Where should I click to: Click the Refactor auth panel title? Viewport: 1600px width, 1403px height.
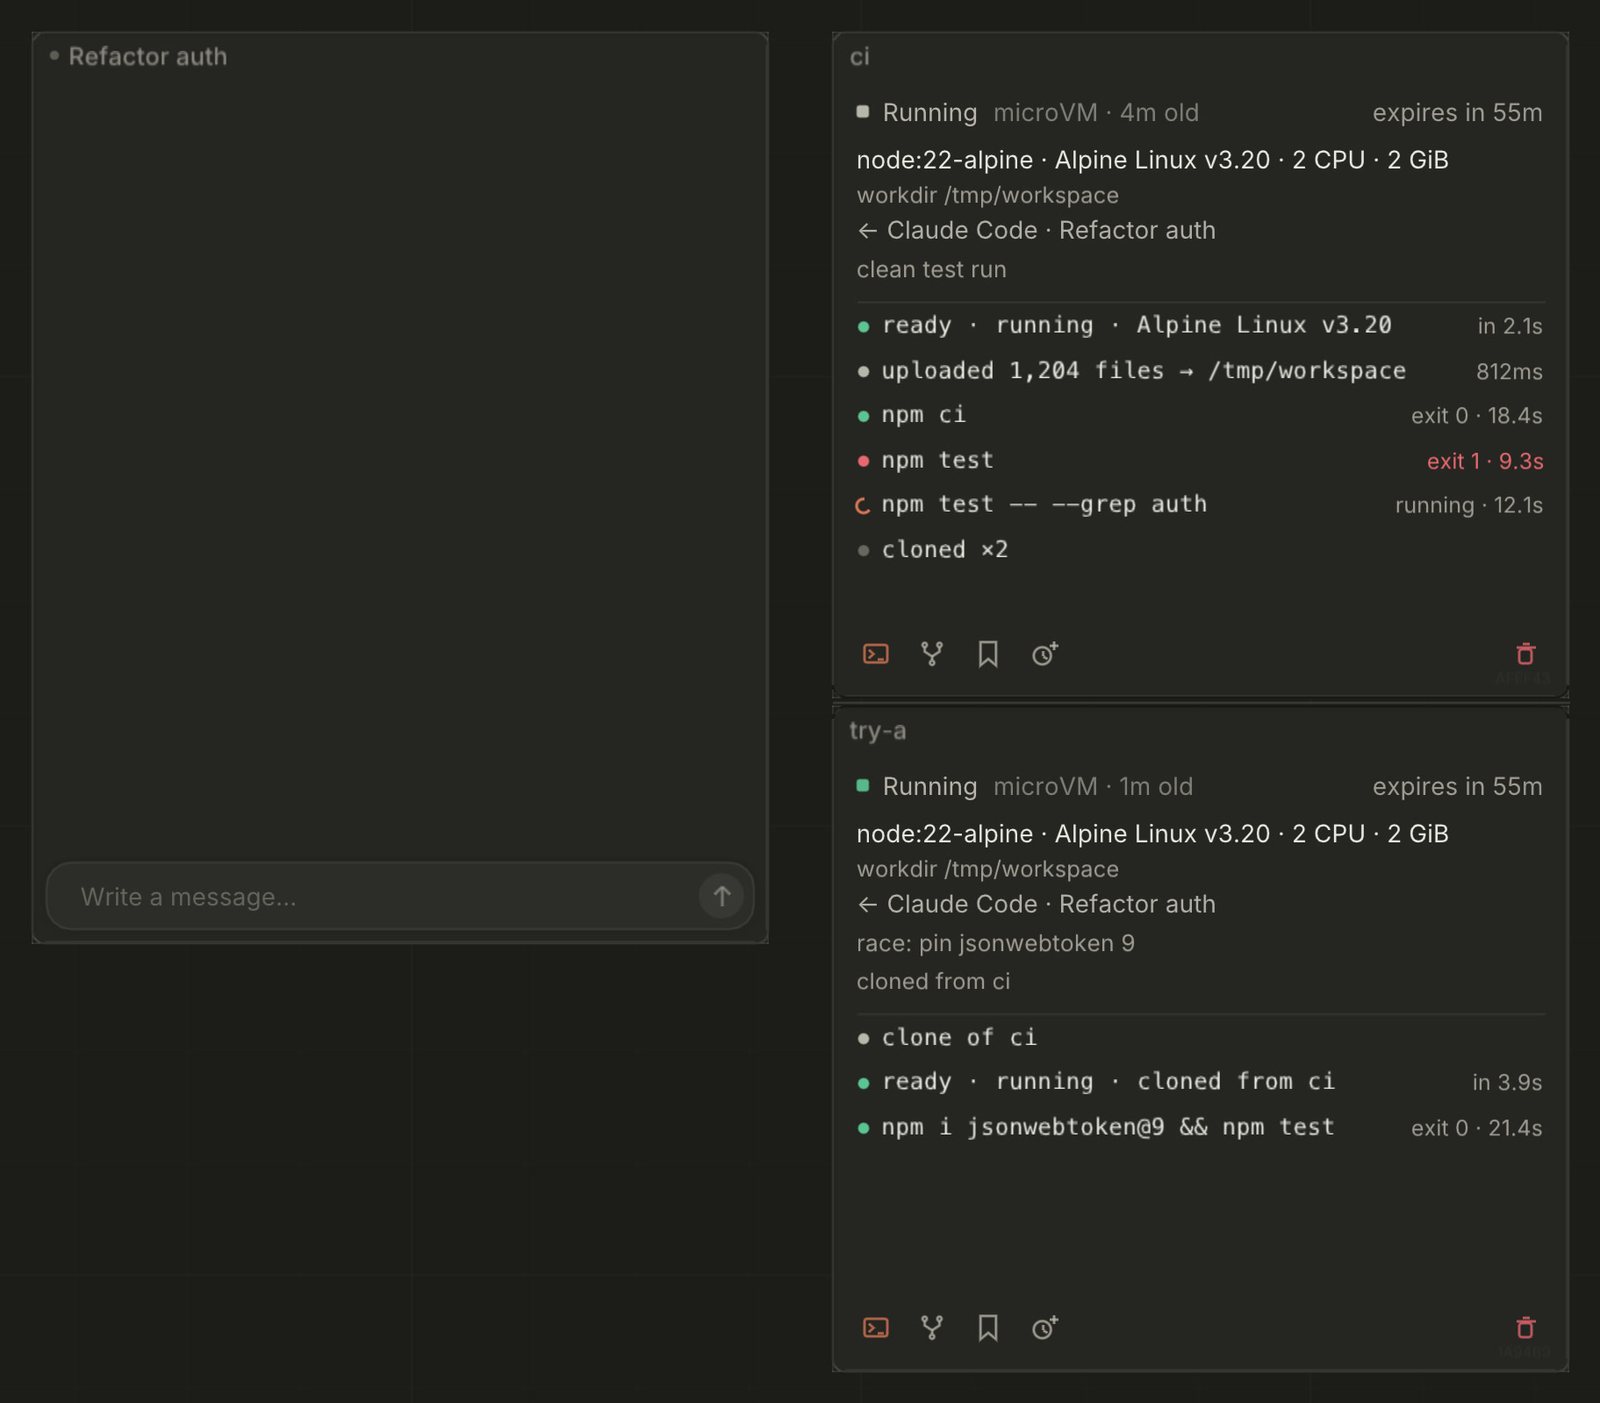(x=147, y=57)
